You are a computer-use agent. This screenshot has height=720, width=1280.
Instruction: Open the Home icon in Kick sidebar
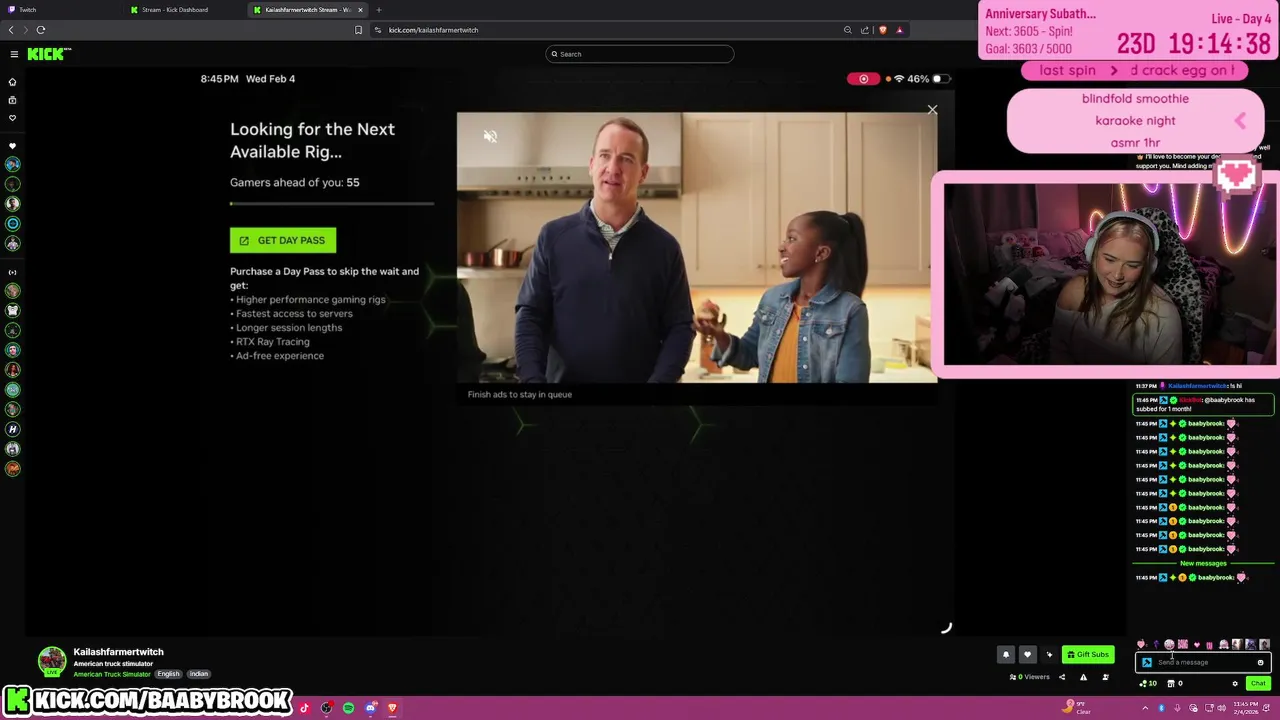(x=12, y=82)
